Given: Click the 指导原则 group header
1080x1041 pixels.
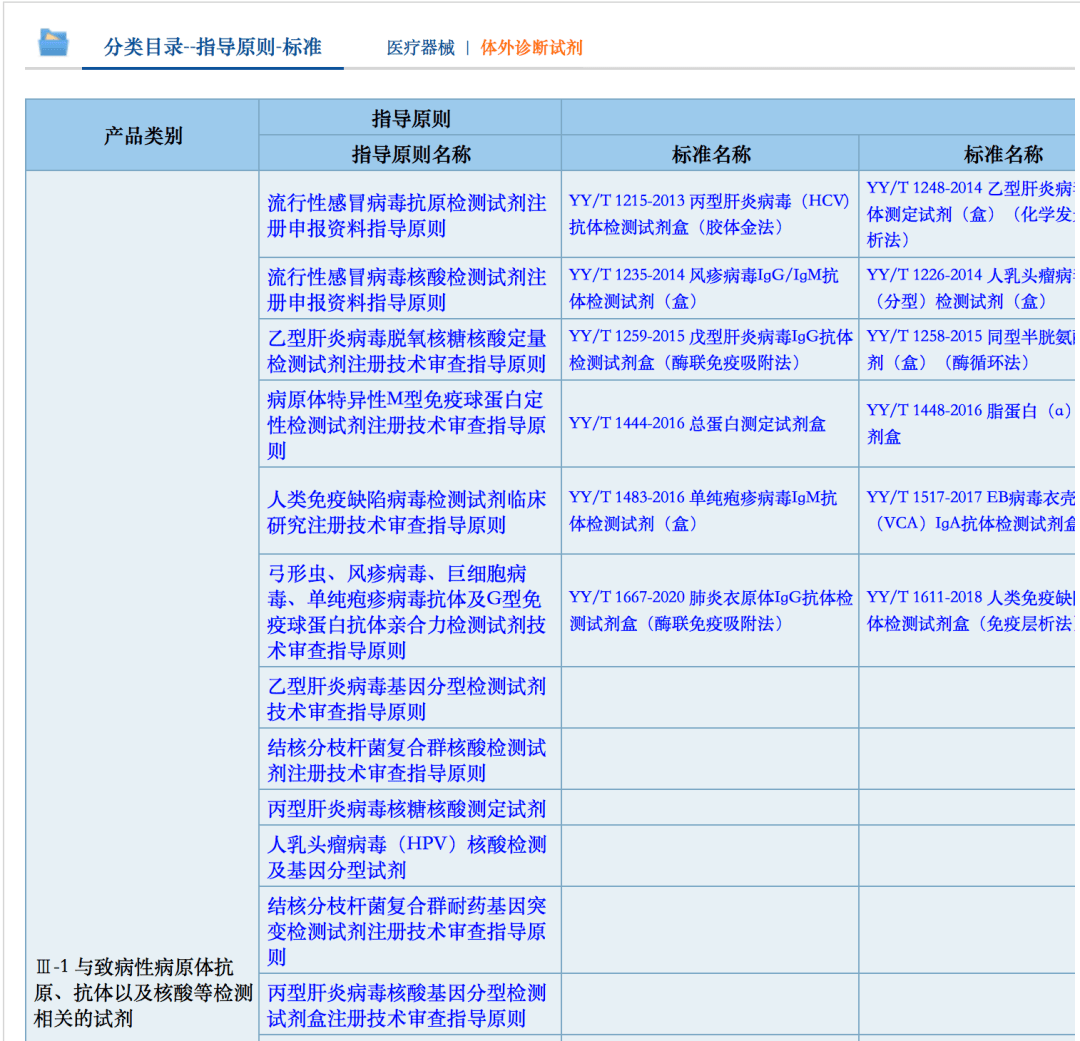Looking at the screenshot, I should tap(411, 118).
